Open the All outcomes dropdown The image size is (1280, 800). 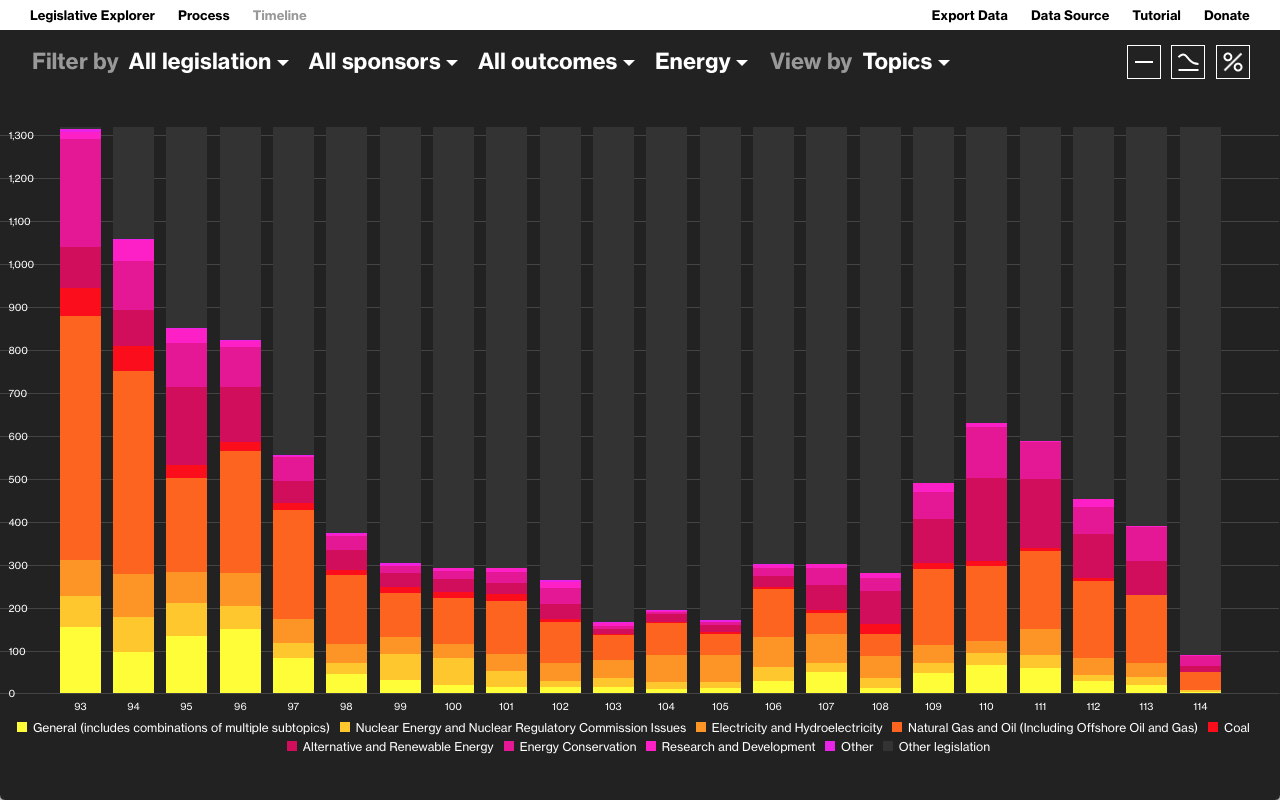coord(556,61)
